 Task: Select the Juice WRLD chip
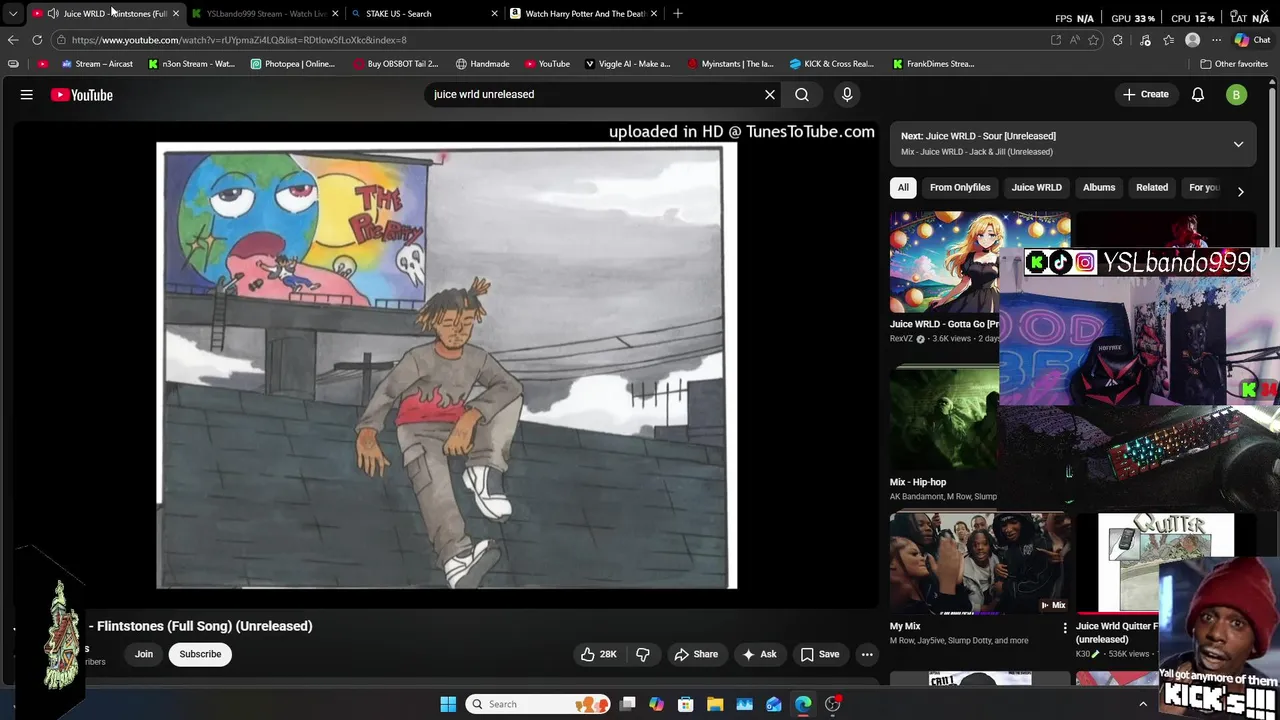click(x=1036, y=187)
